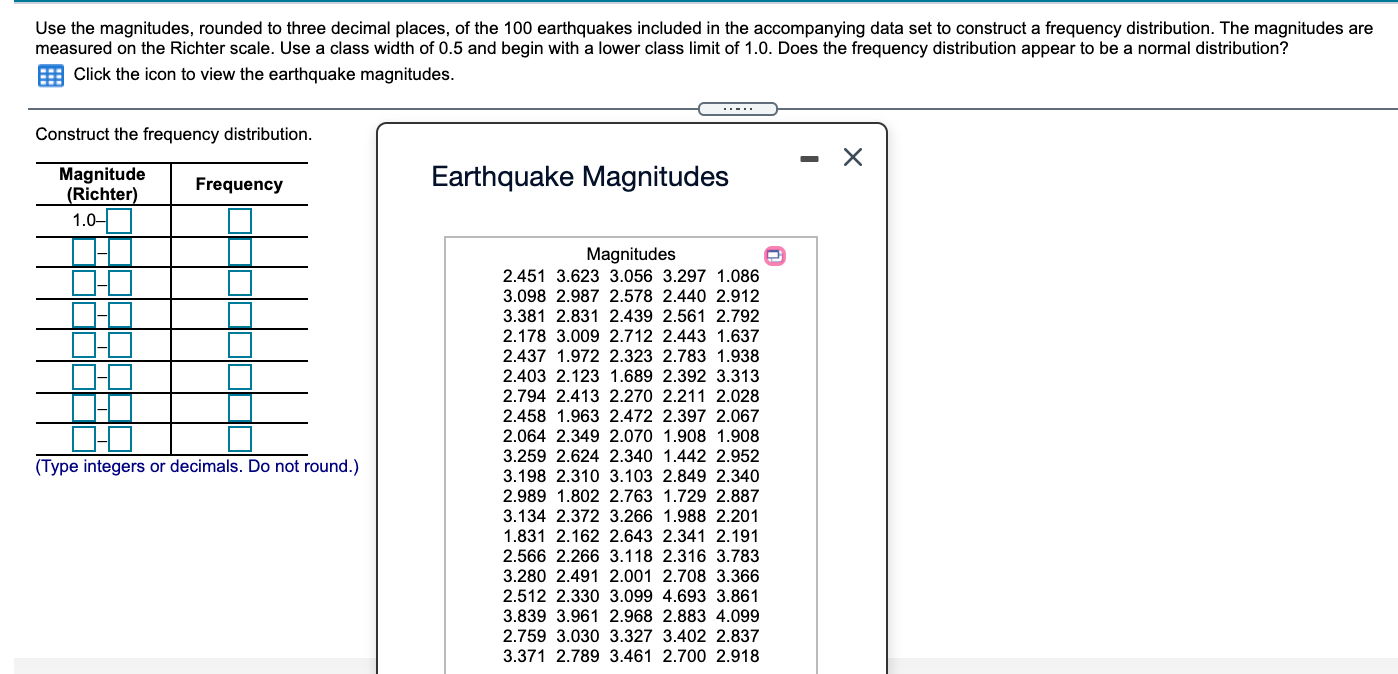
Task: Click the last Frequency answer box
Action: point(238,437)
